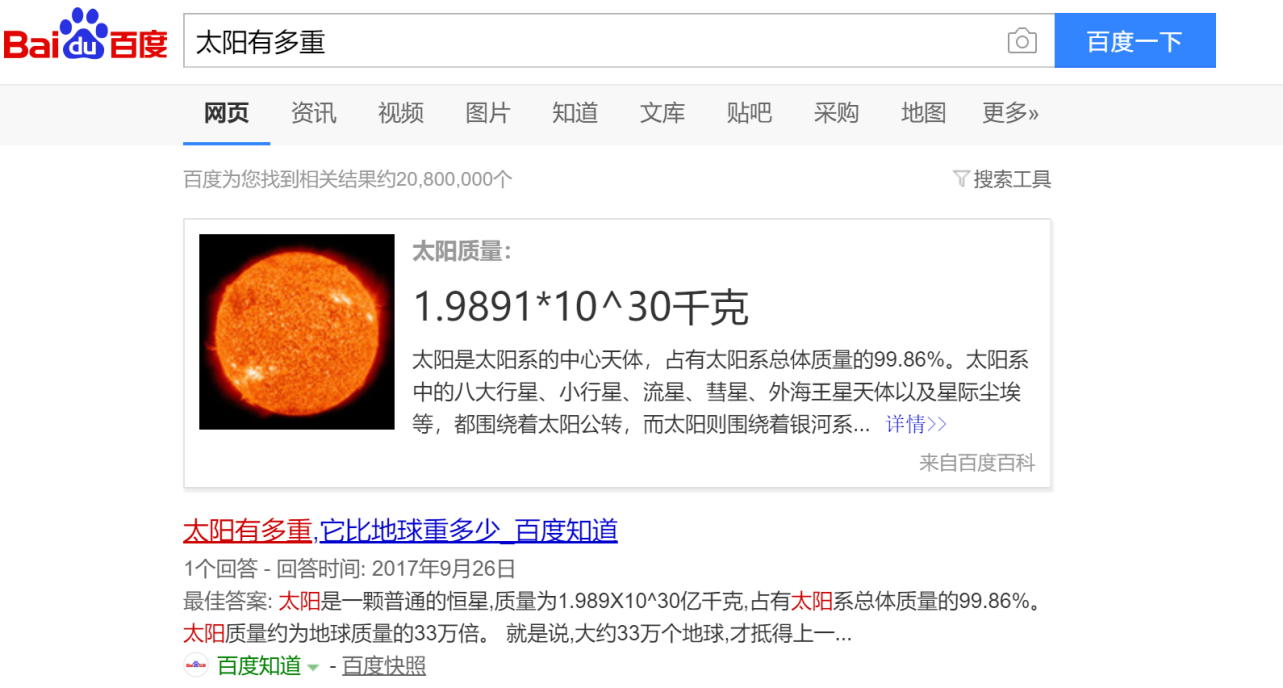Switch to 图片 search results
1283x688 pixels.
point(487,113)
